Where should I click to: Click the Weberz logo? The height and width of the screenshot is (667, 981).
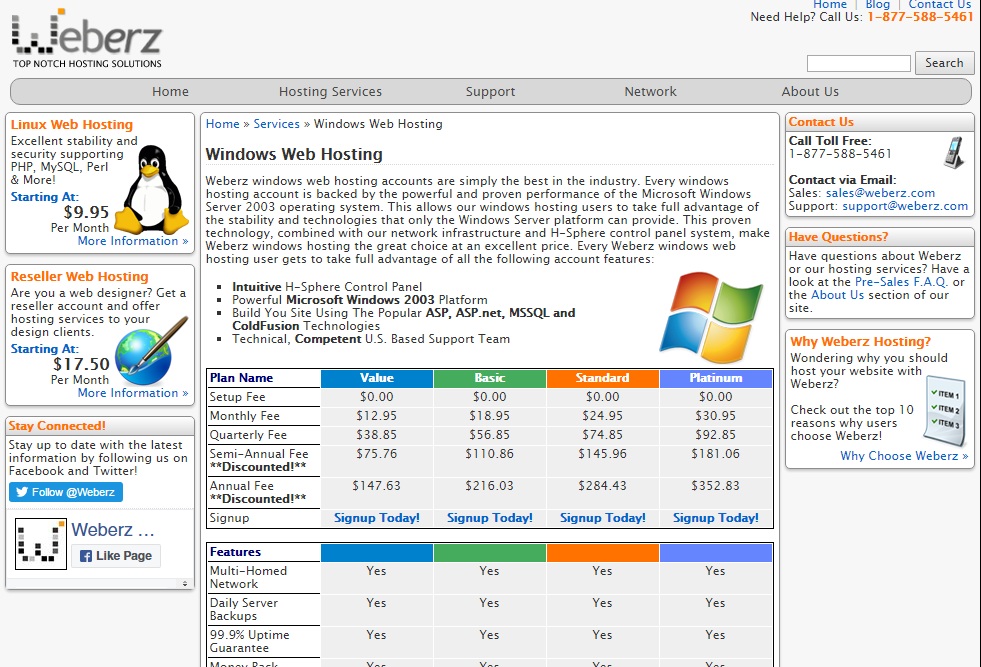(x=87, y=39)
